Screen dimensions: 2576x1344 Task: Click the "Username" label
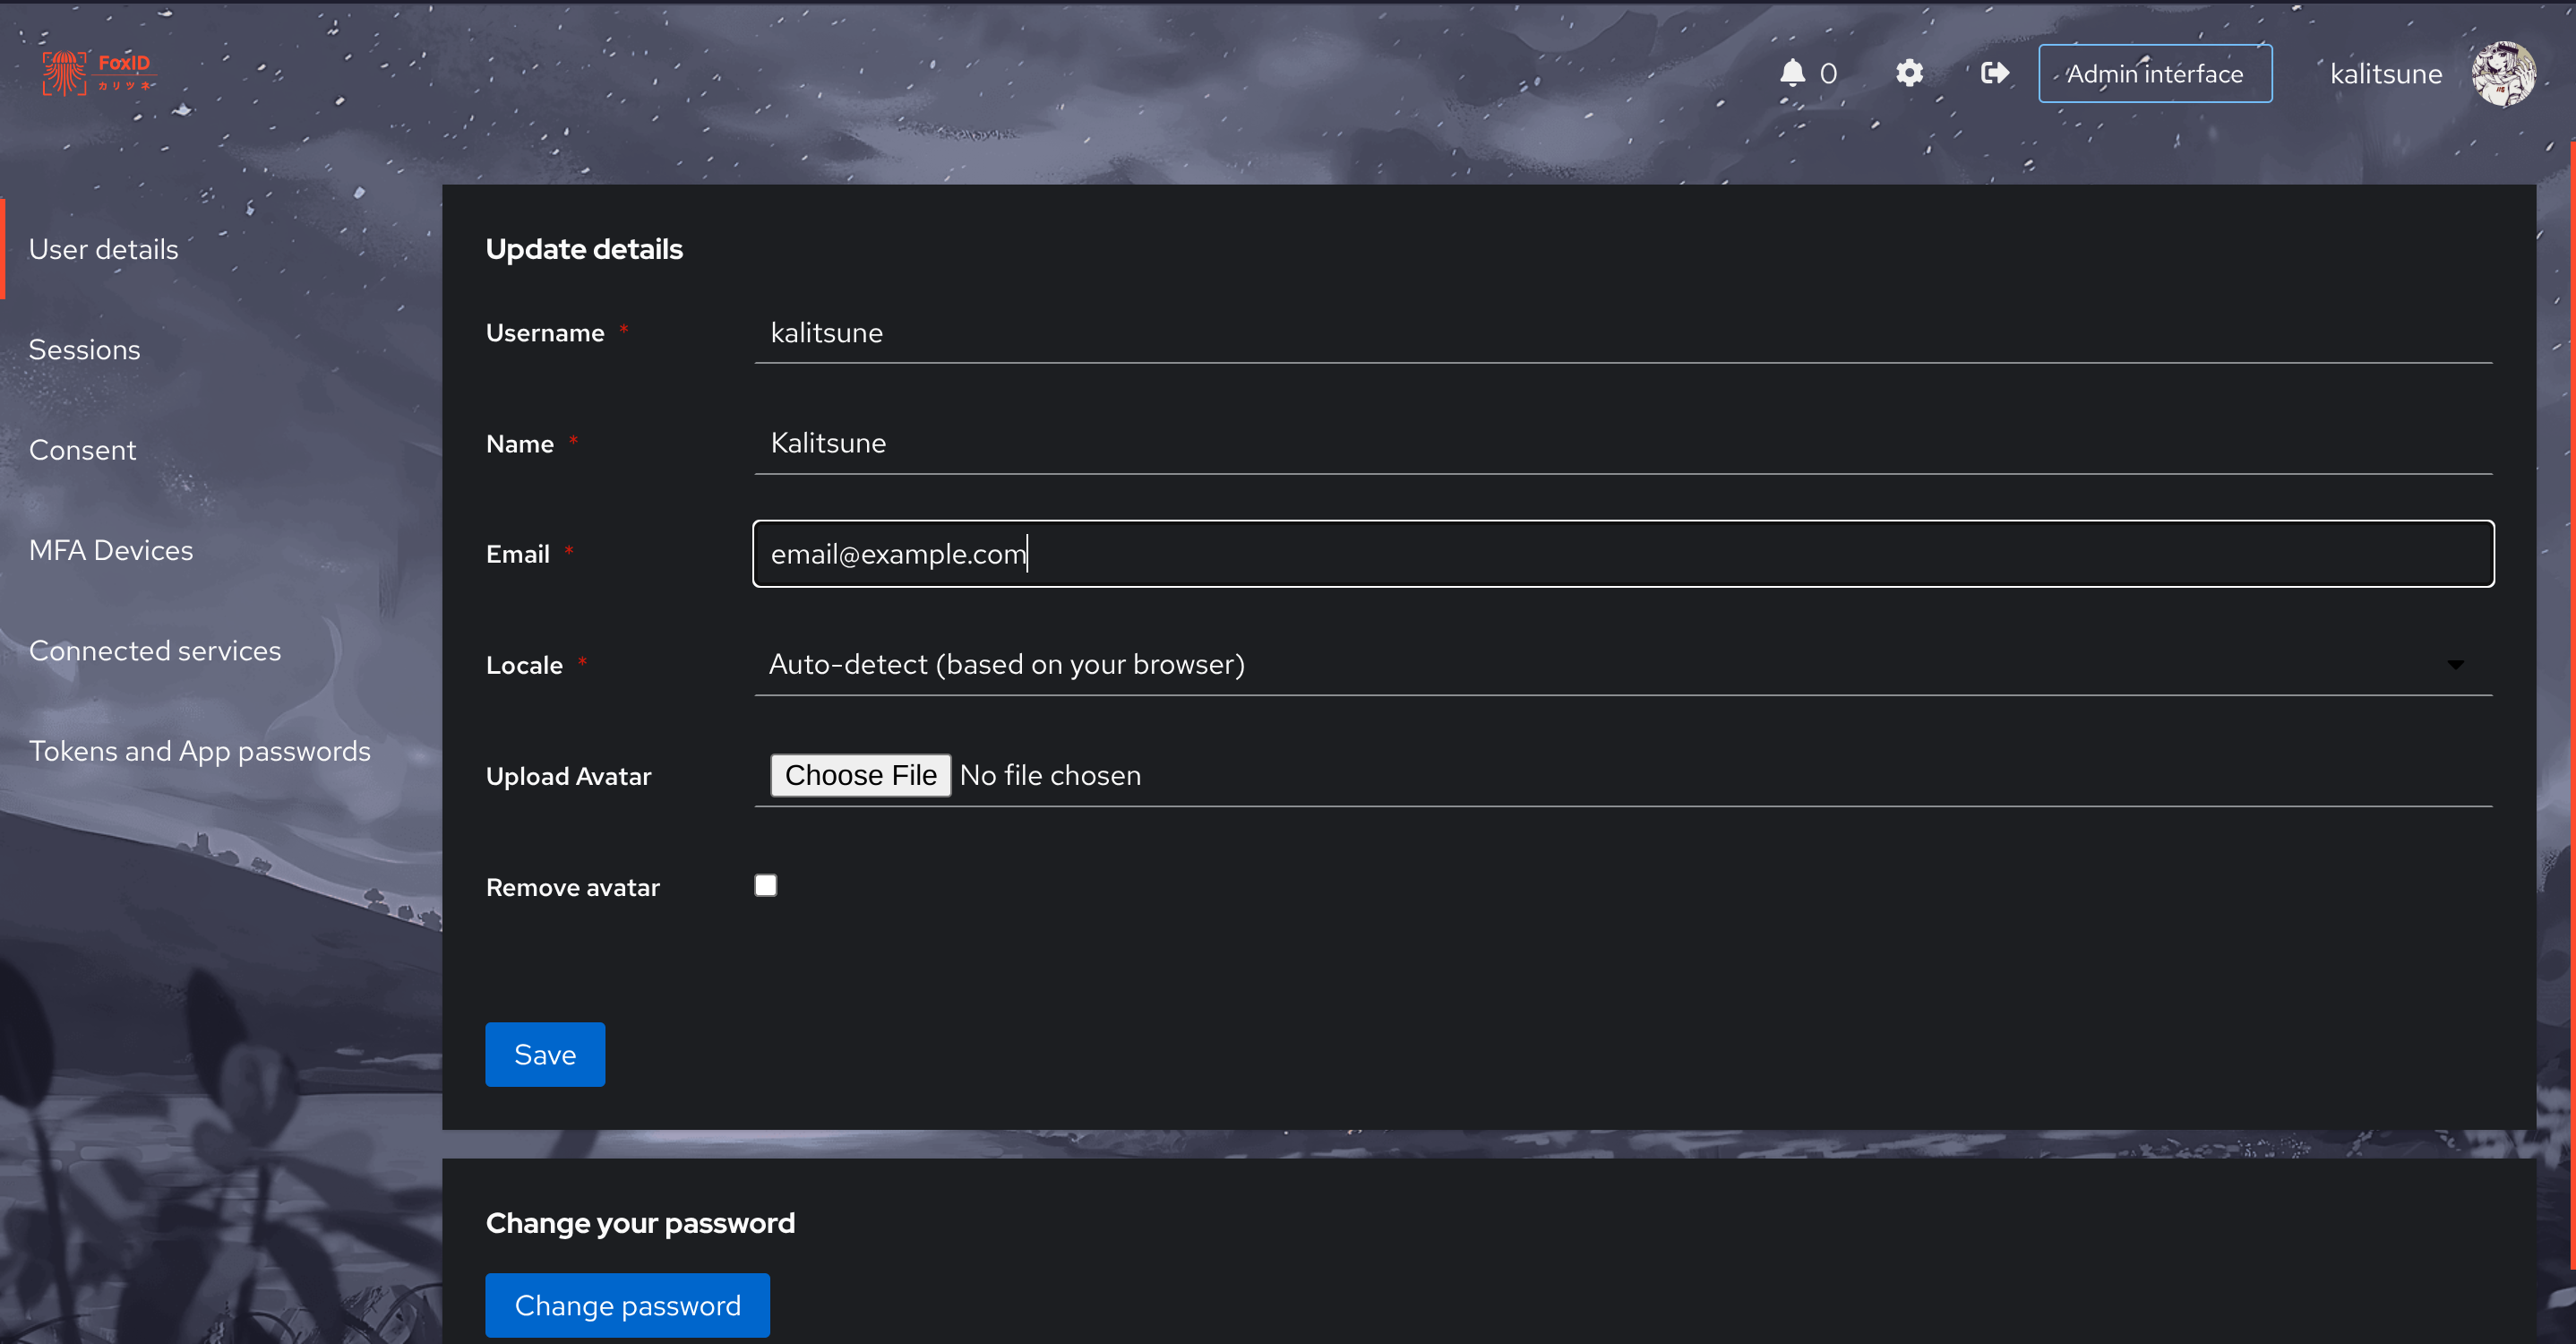(x=545, y=333)
